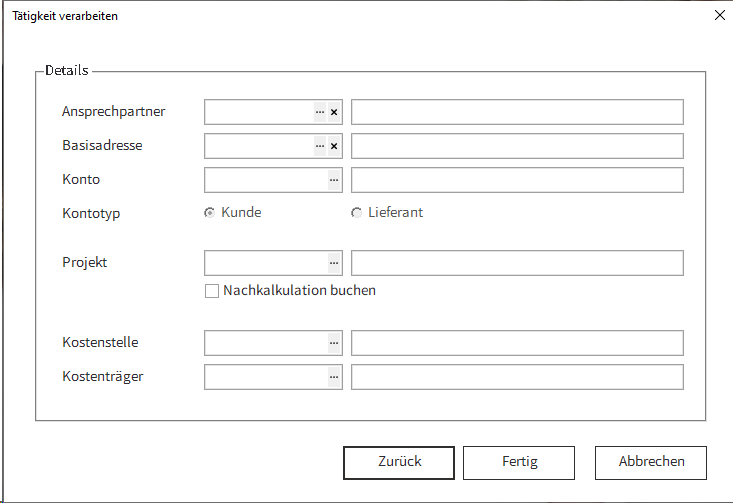Open the Projekt lookup ellipsis button
Screen dimensions: 733x503
point(334,263)
